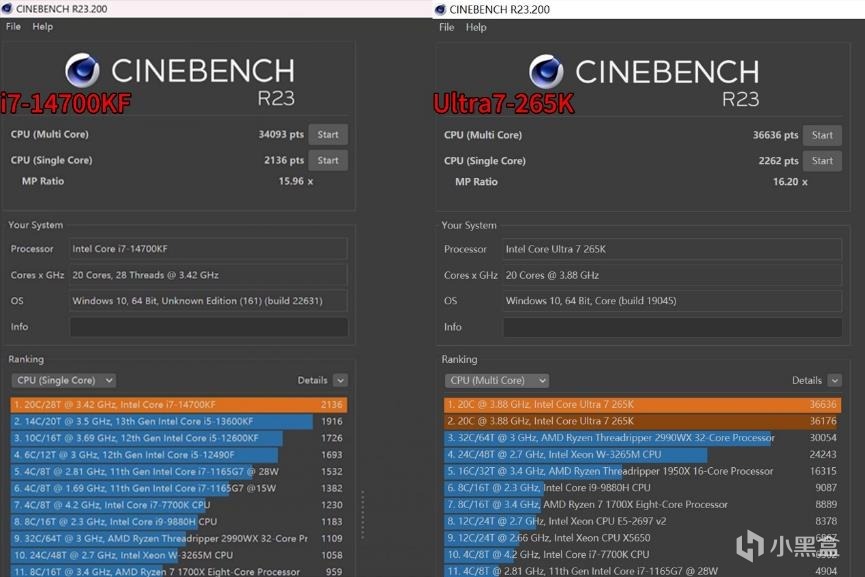
Task: Click OS field with build 19045
Action: pos(672,301)
